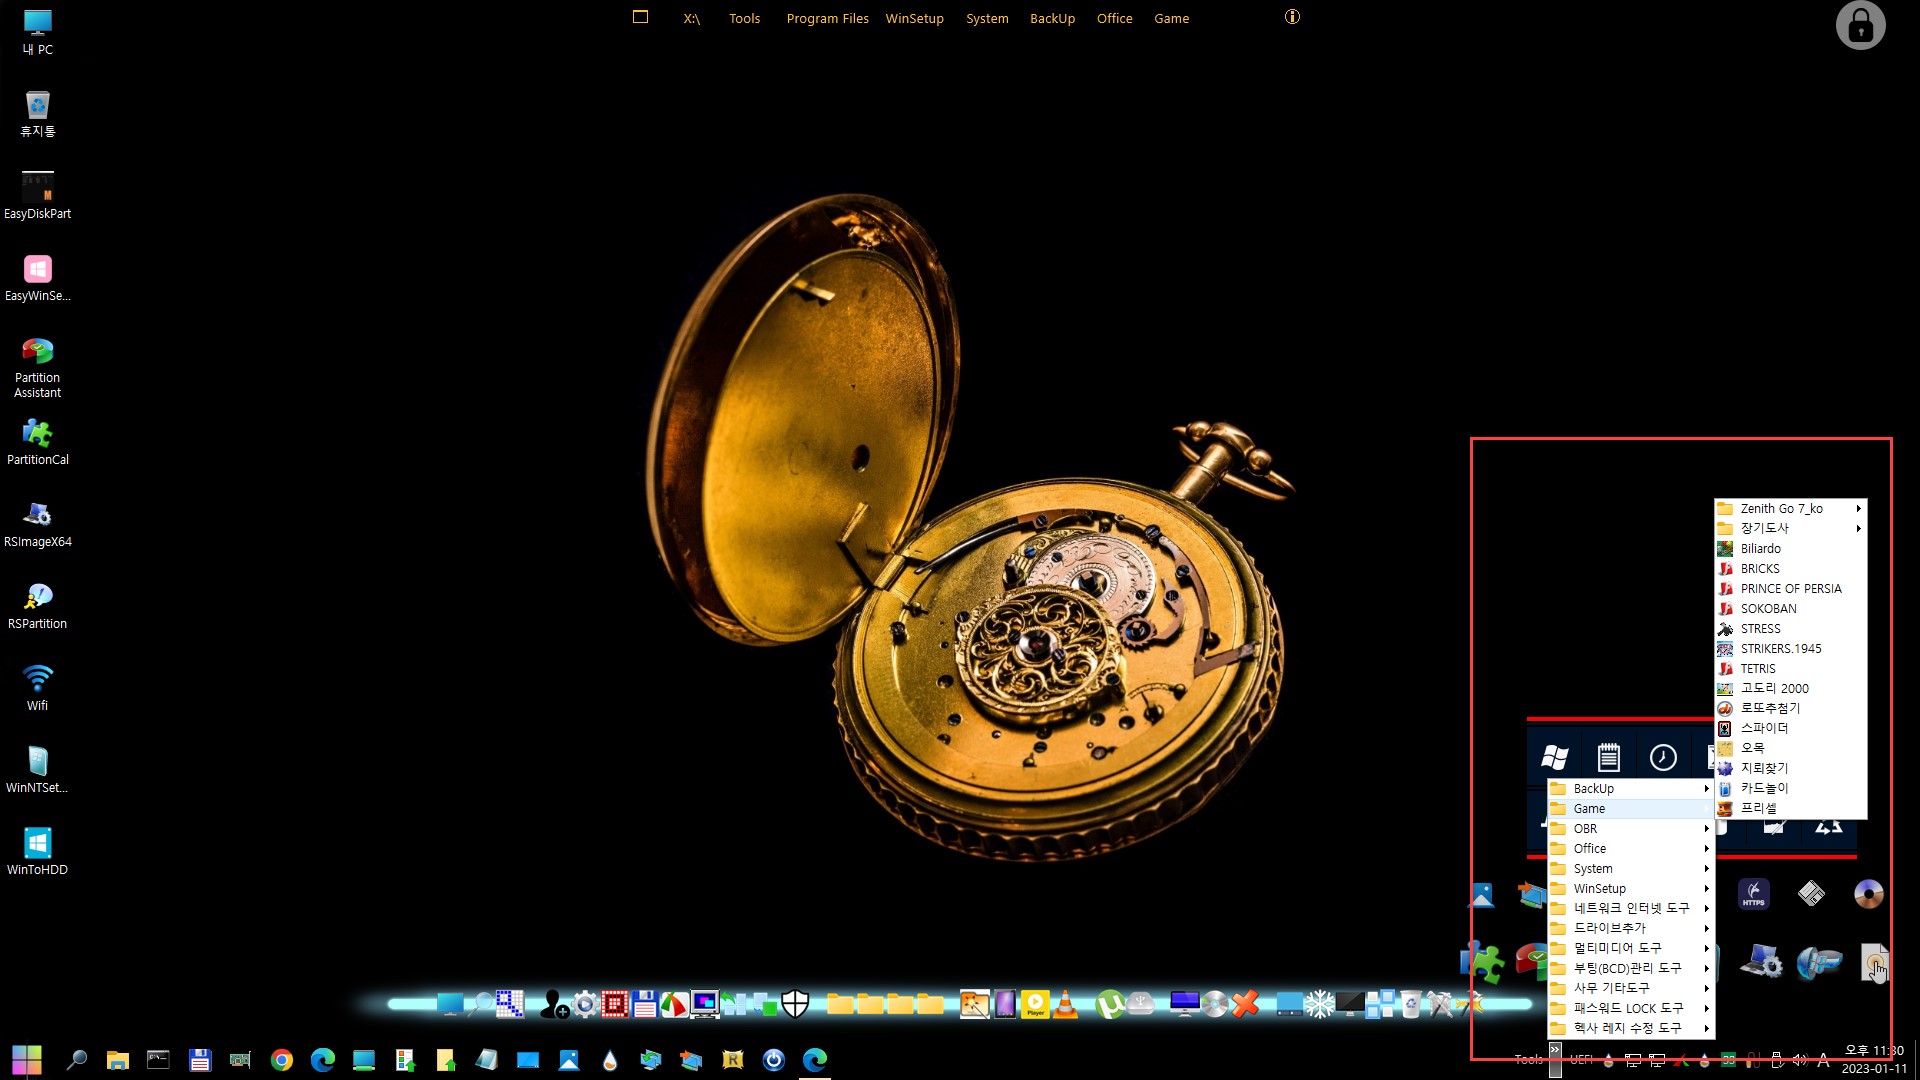The width and height of the screenshot is (1920, 1080).
Task: Open X:\ in the top bar
Action: [692, 18]
